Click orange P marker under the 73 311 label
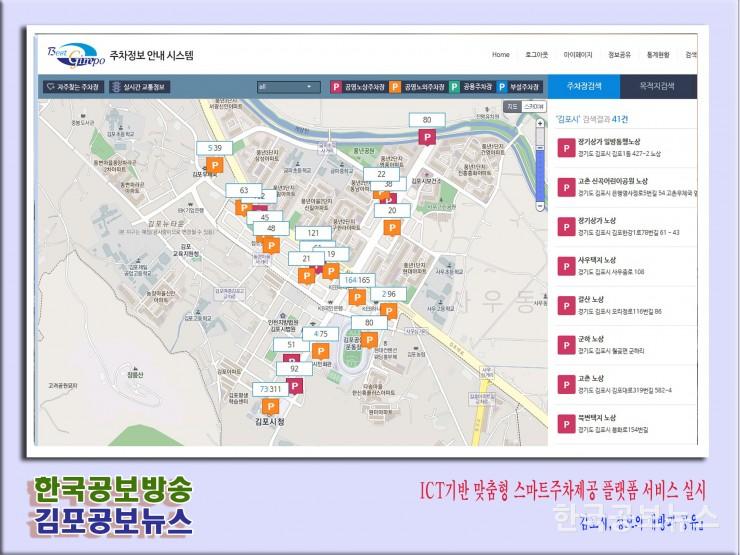 click(x=270, y=406)
